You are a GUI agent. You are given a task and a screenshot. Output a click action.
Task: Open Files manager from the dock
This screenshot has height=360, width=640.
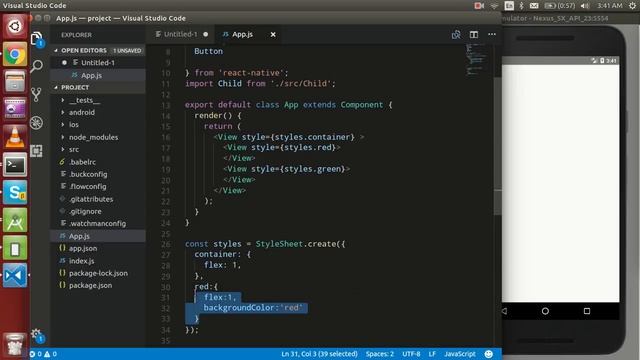(x=15, y=81)
